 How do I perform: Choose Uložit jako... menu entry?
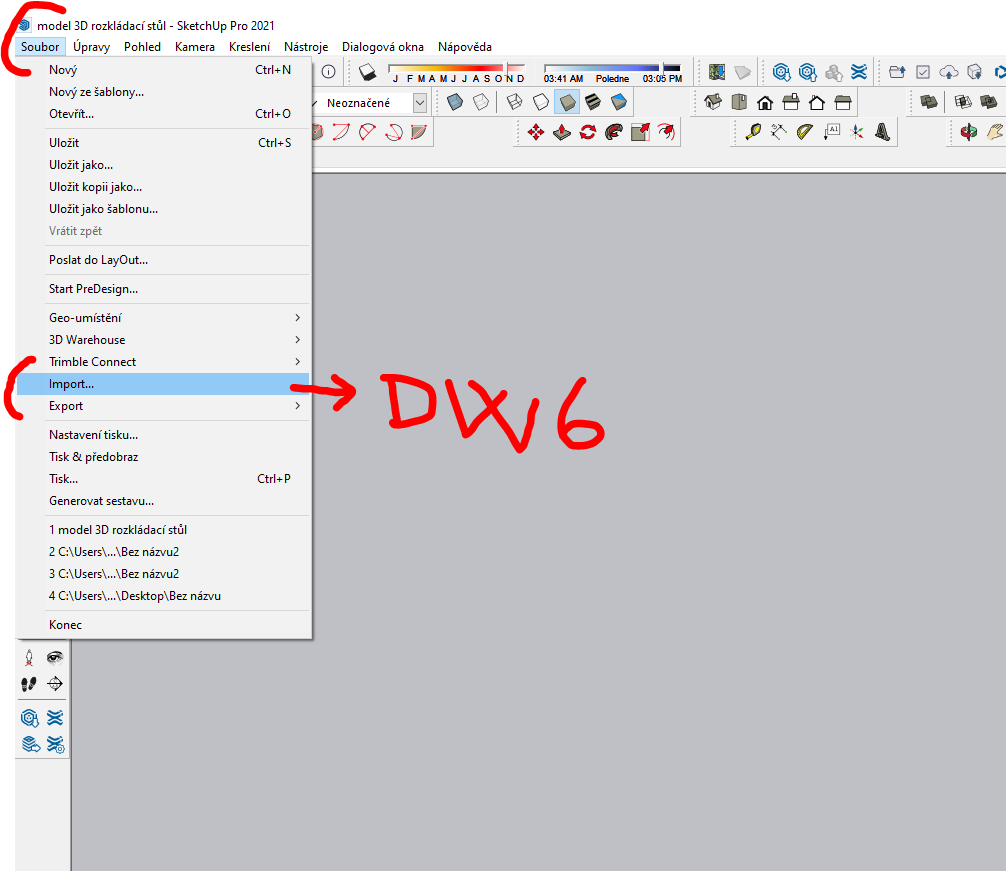coord(163,165)
